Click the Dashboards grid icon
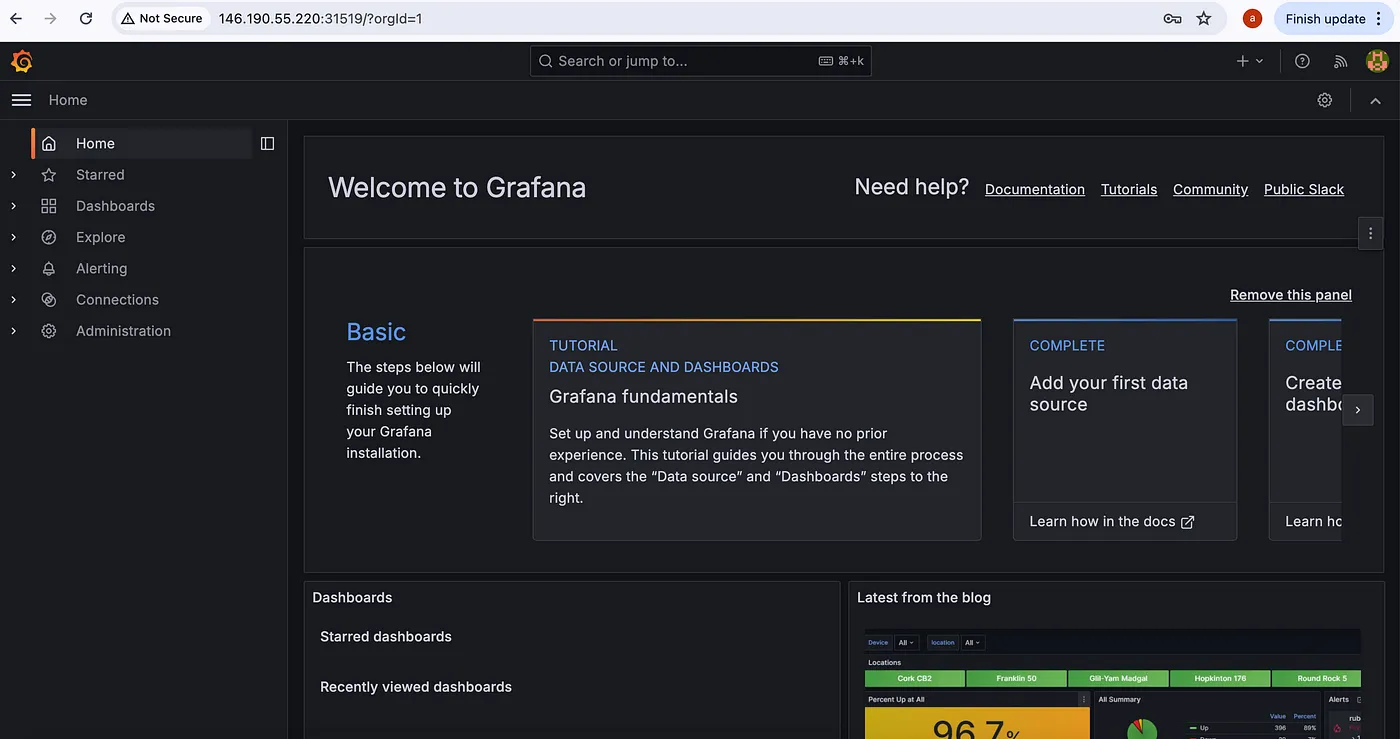 (x=49, y=206)
